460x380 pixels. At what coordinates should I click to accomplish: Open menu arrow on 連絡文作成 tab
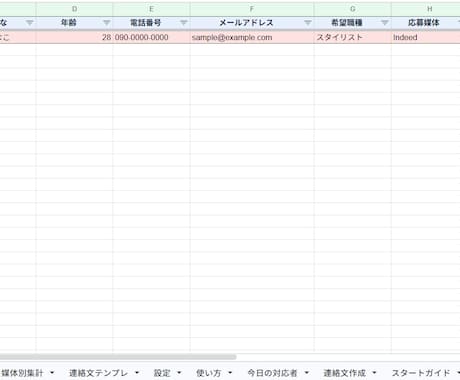coord(374,373)
